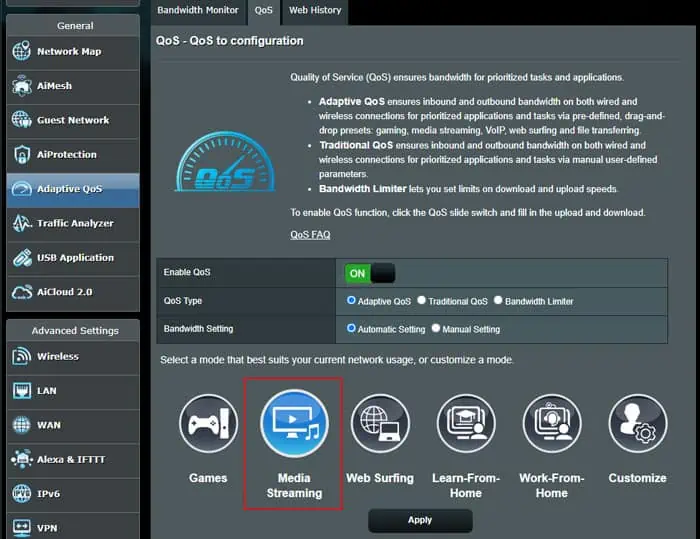Open the AiProtection shield icon
The height and width of the screenshot is (539, 700).
(21, 155)
